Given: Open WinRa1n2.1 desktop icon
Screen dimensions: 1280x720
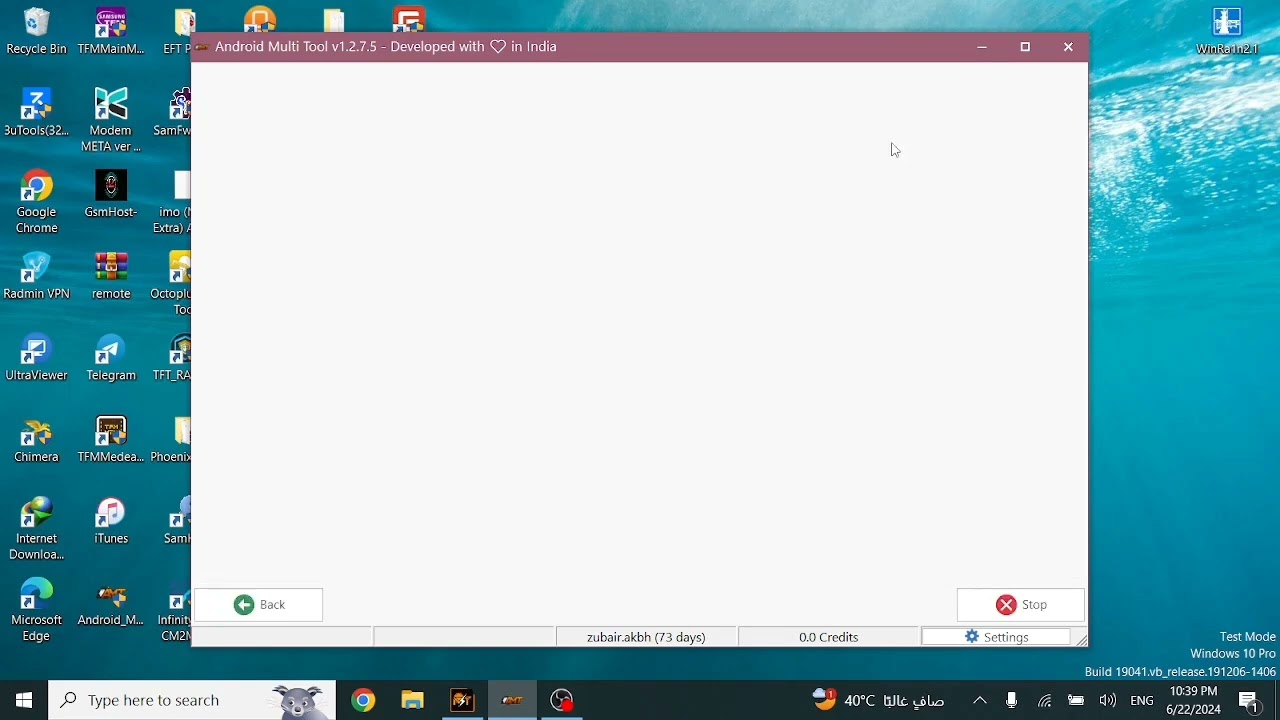Looking at the screenshot, I should [x=1226, y=21].
